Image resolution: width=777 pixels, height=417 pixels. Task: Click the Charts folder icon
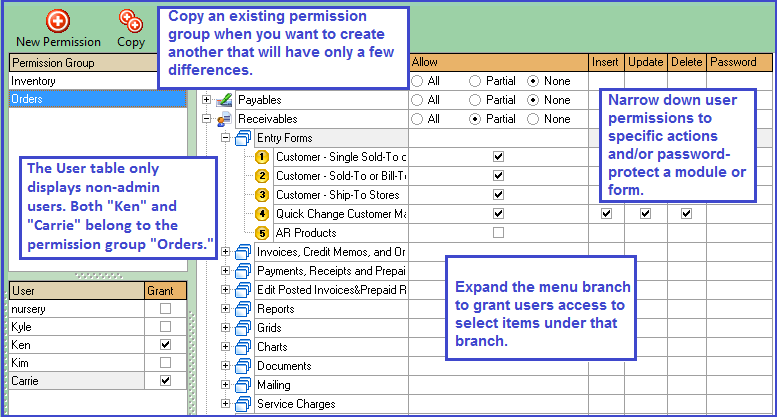[x=243, y=347]
